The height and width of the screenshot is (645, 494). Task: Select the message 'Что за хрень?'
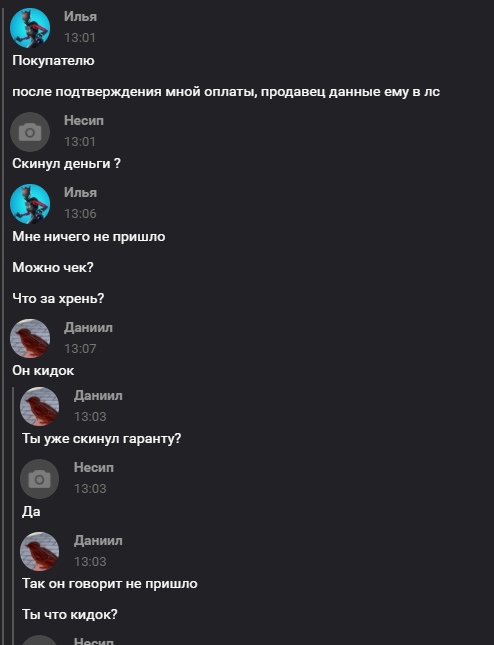(x=58, y=298)
